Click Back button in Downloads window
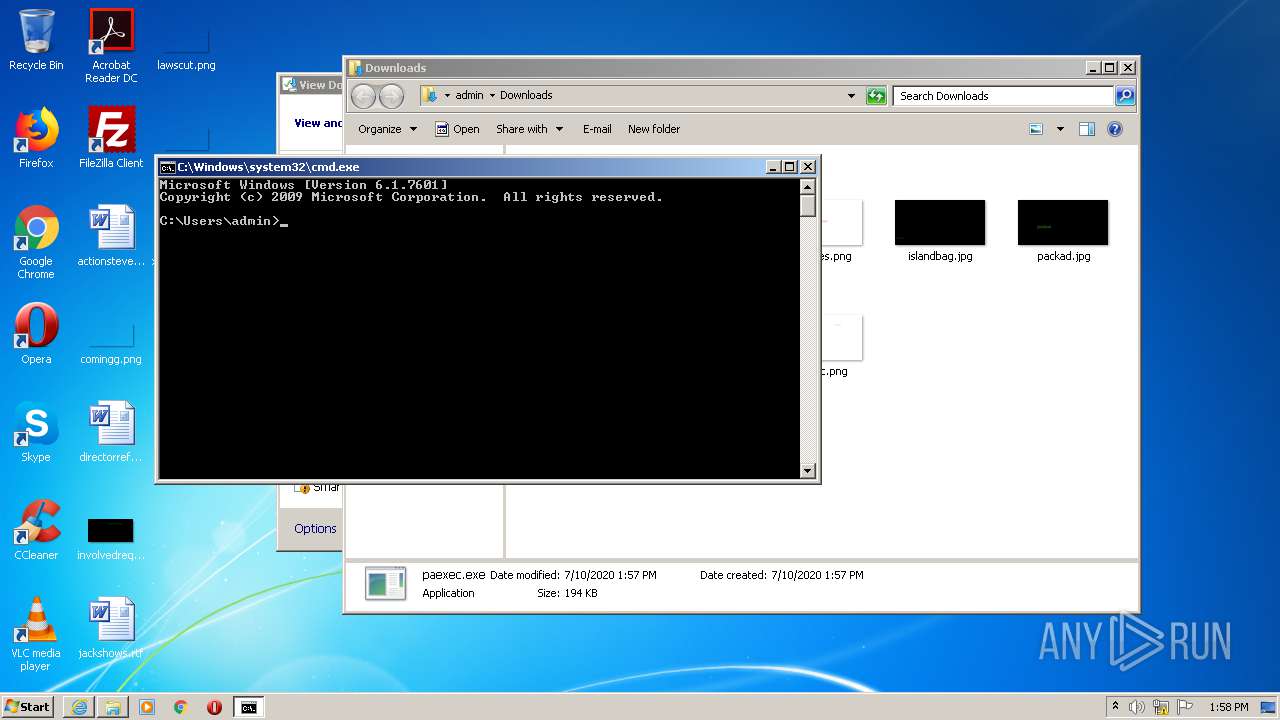Viewport: 1280px width, 720px height. (363, 96)
